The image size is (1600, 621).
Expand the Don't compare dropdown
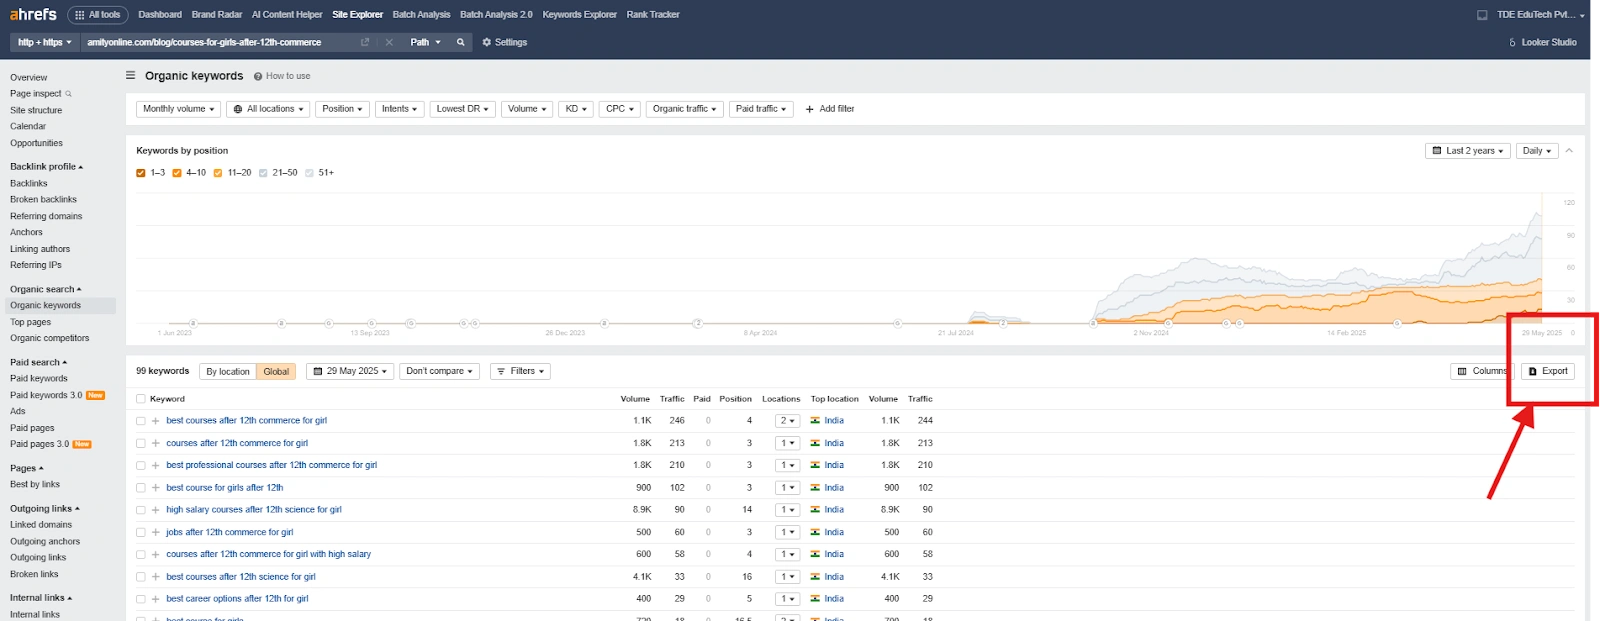pos(439,371)
